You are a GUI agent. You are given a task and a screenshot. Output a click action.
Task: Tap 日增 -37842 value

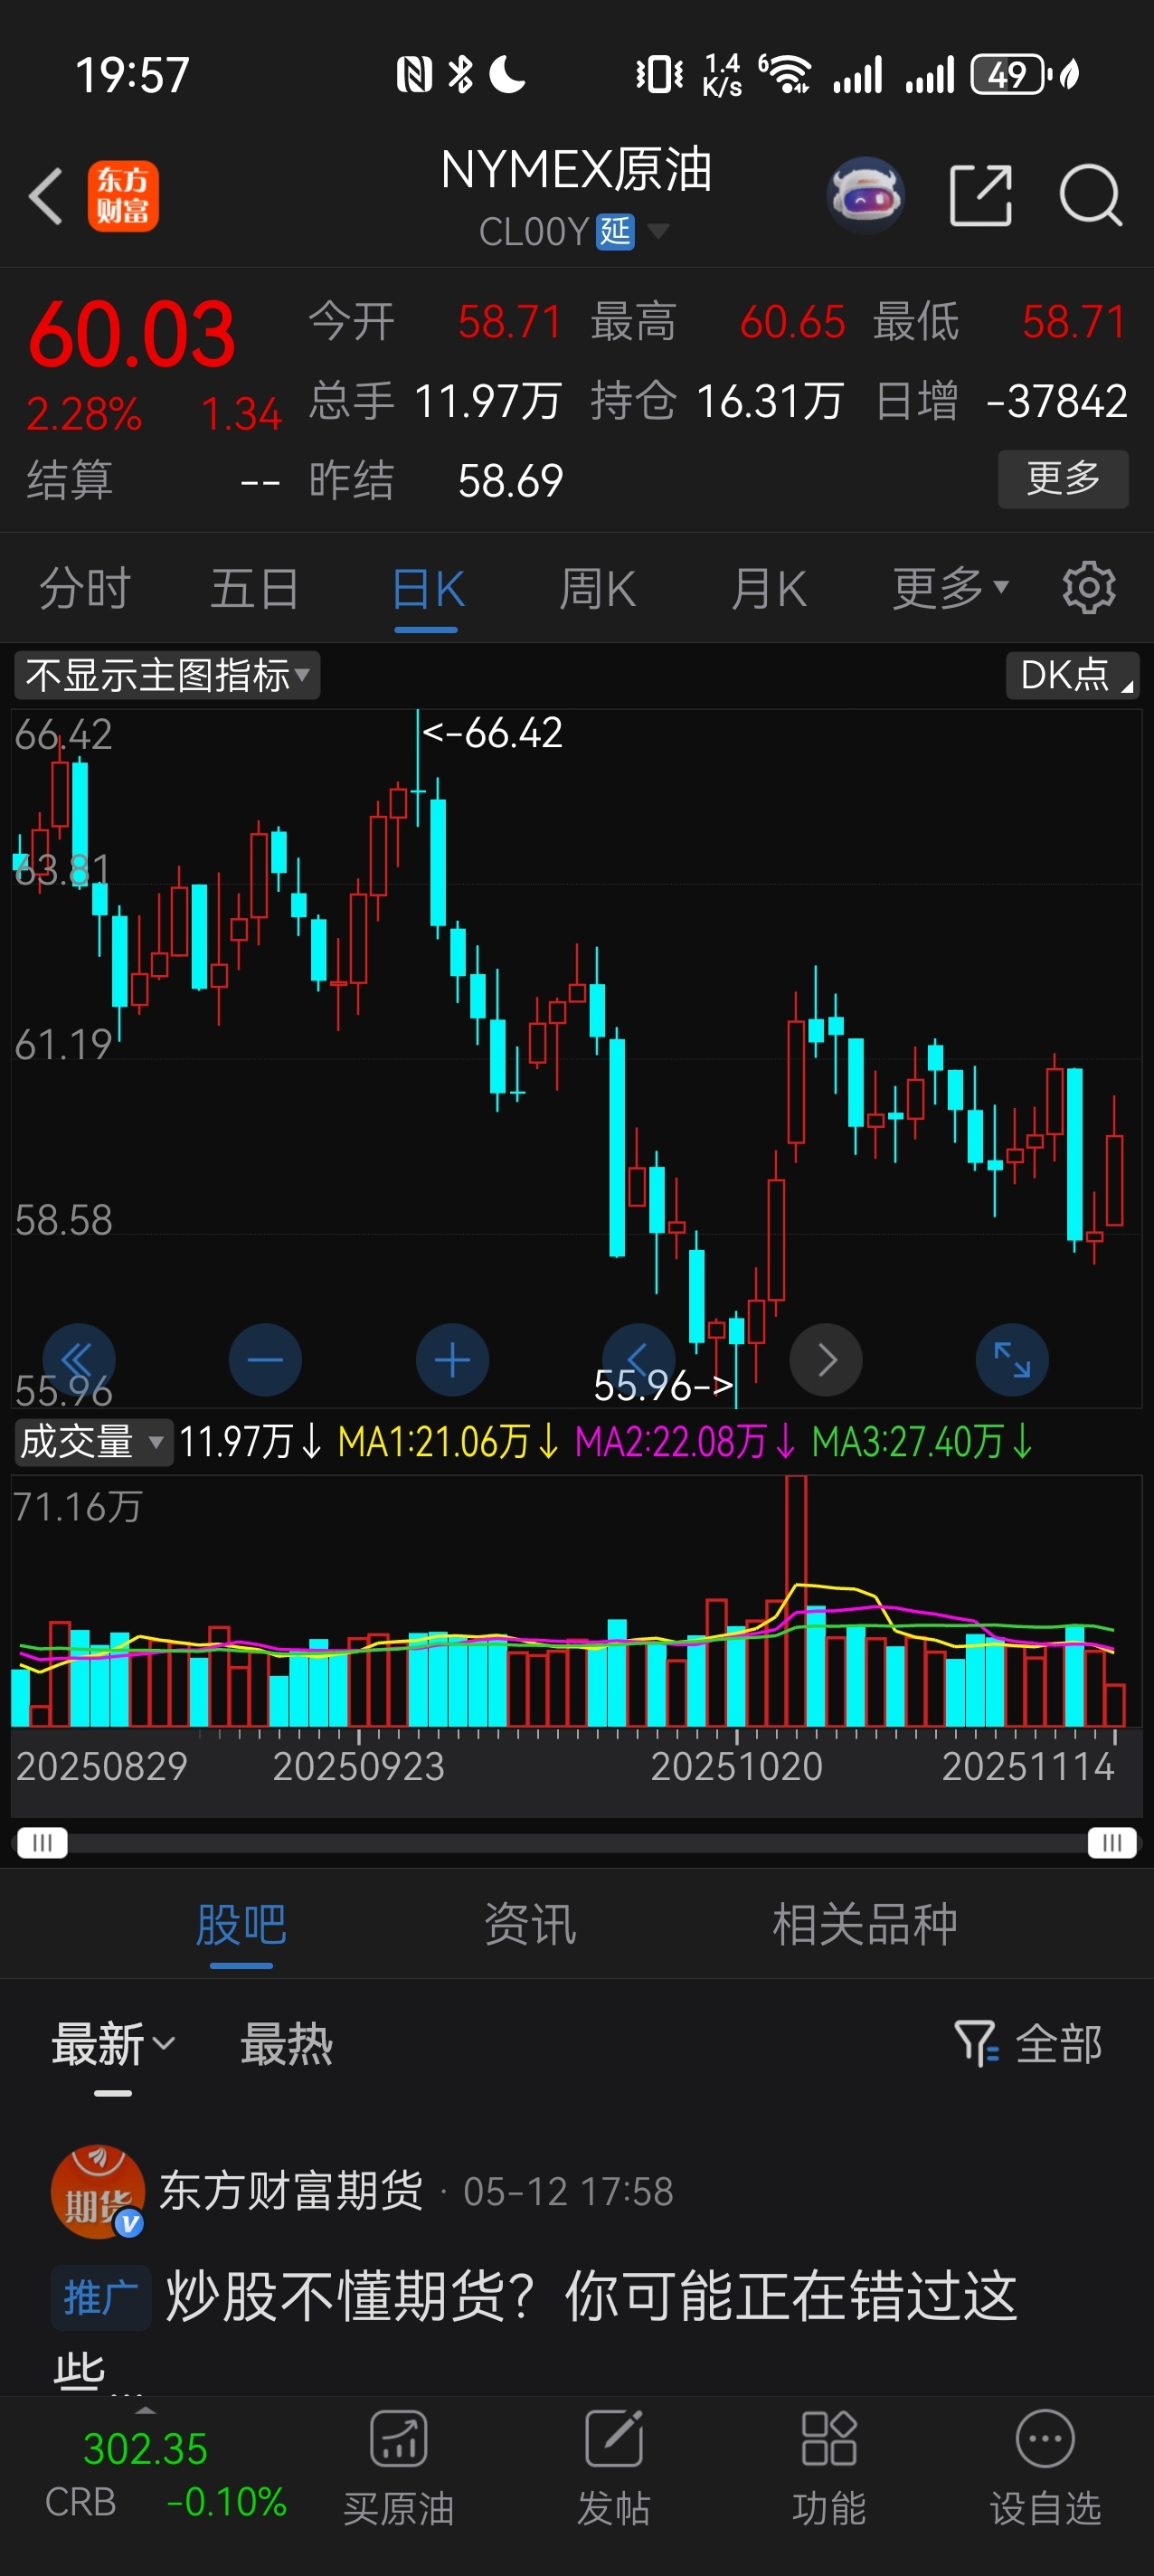click(x=1057, y=401)
